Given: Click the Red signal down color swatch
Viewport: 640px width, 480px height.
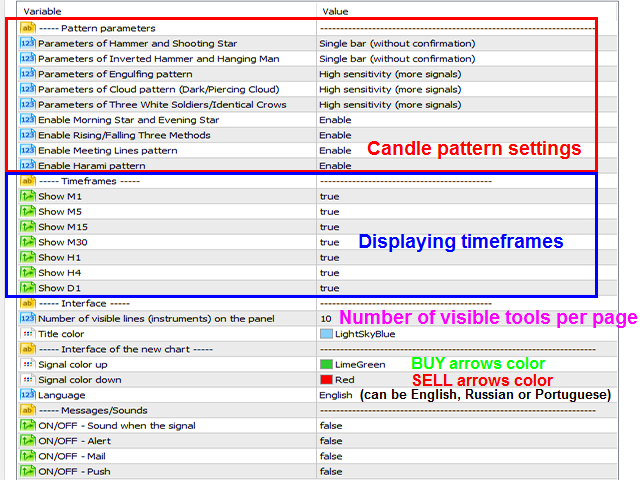Looking at the screenshot, I should pos(326,380).
